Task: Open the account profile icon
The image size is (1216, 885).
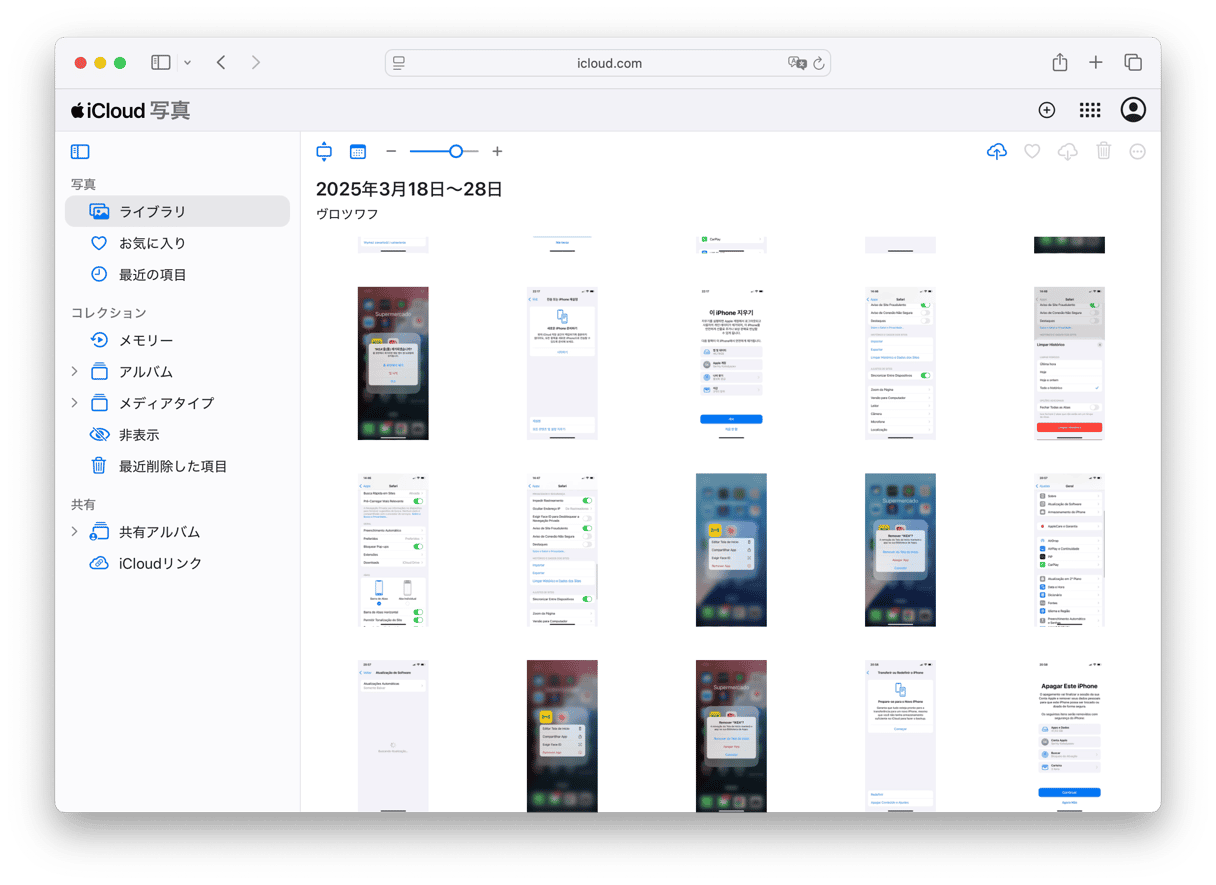Action: tap(1133, 110)
